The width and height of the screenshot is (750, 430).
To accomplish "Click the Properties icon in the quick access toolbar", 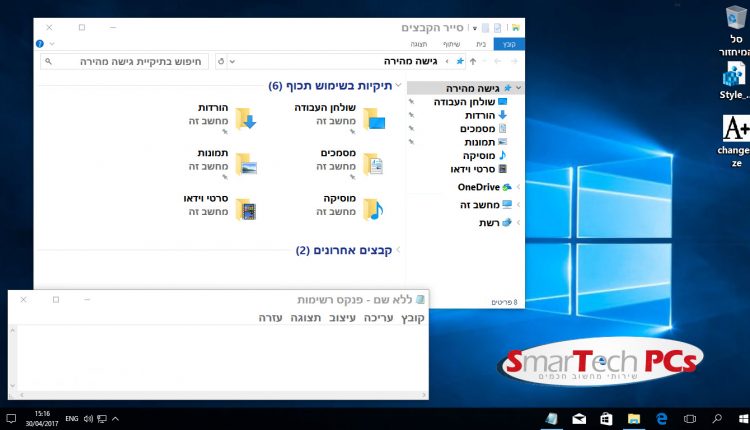I will tap(497, 28).
